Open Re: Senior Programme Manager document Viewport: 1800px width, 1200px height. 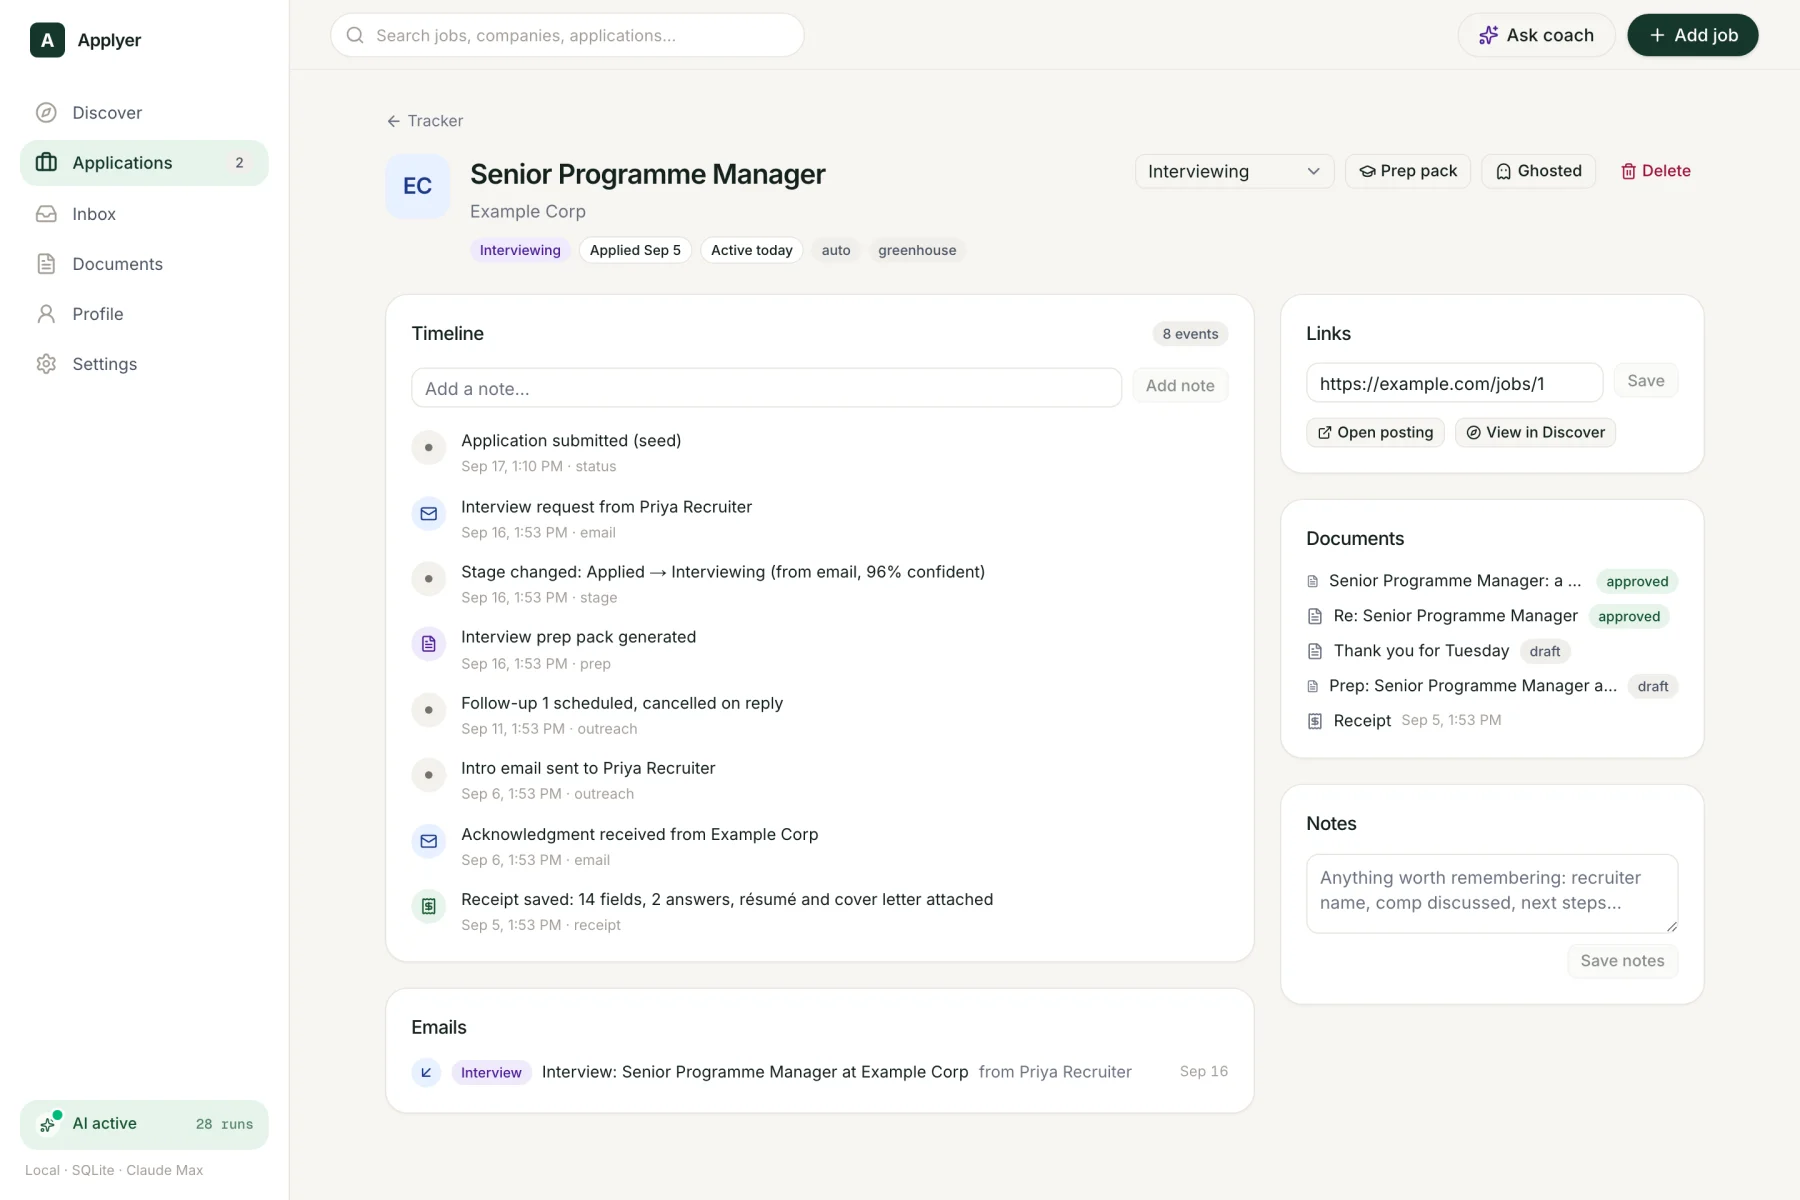(x=1455, y=616)
